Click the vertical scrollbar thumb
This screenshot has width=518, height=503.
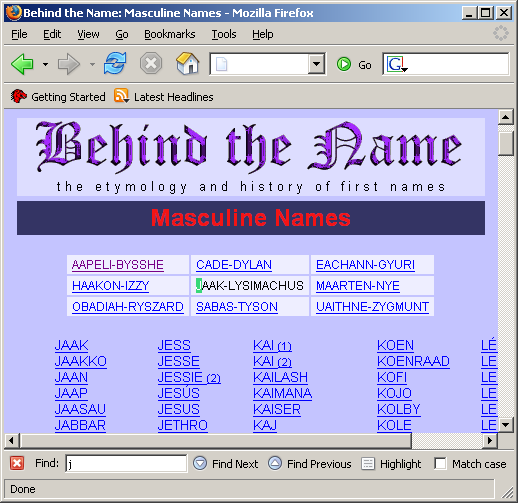(x=506, y=143)
